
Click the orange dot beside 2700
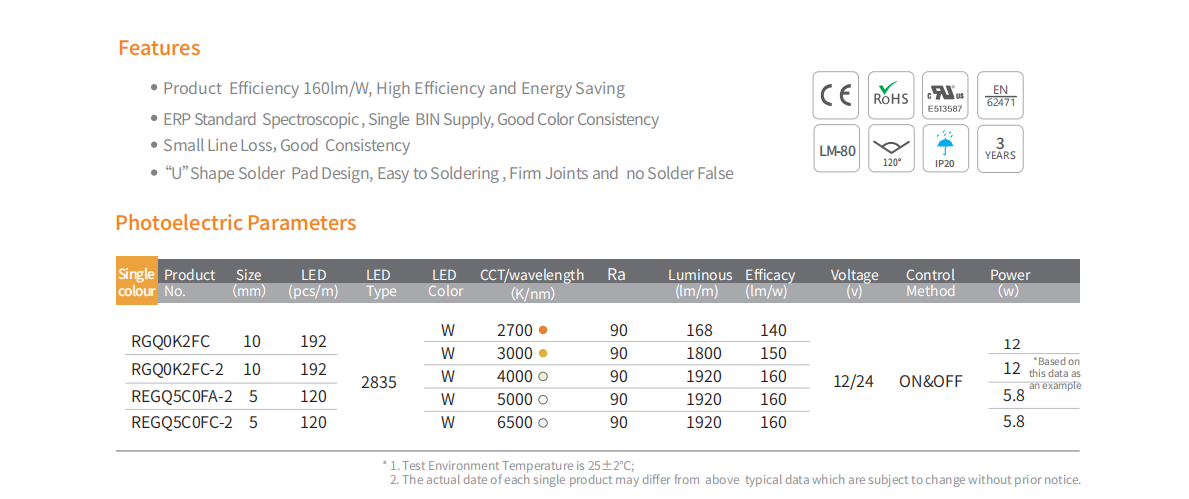(543, 330)
